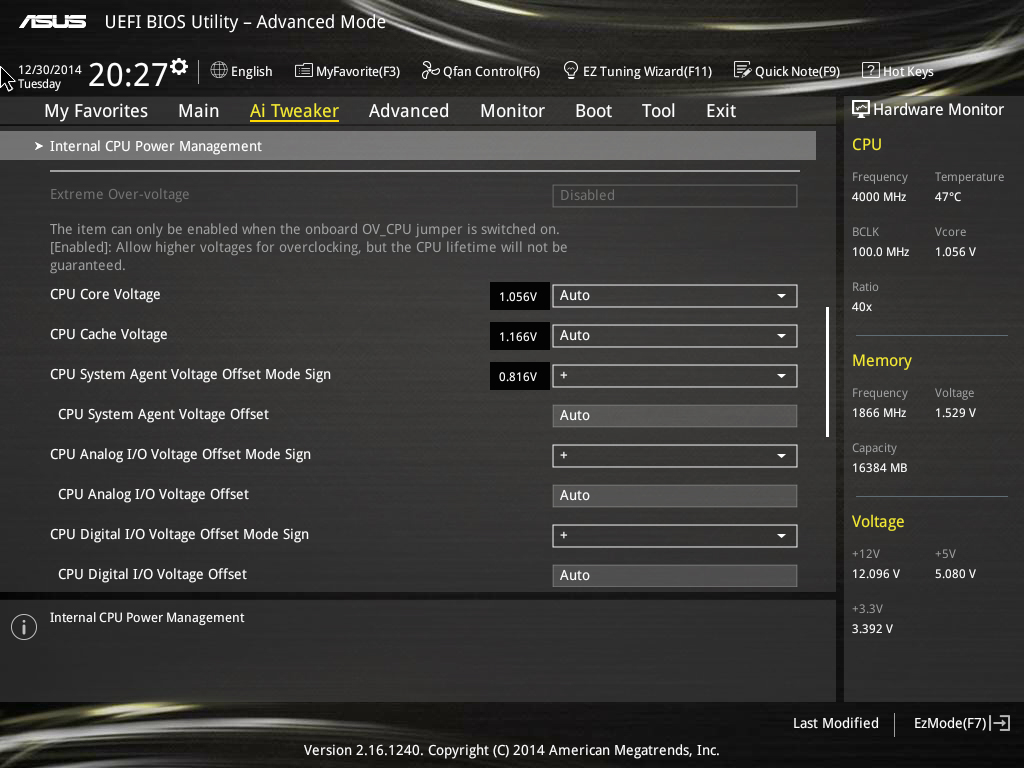Open the CPU Cache Voltage dropdown

pyautogui.click(x=675, y=336)
